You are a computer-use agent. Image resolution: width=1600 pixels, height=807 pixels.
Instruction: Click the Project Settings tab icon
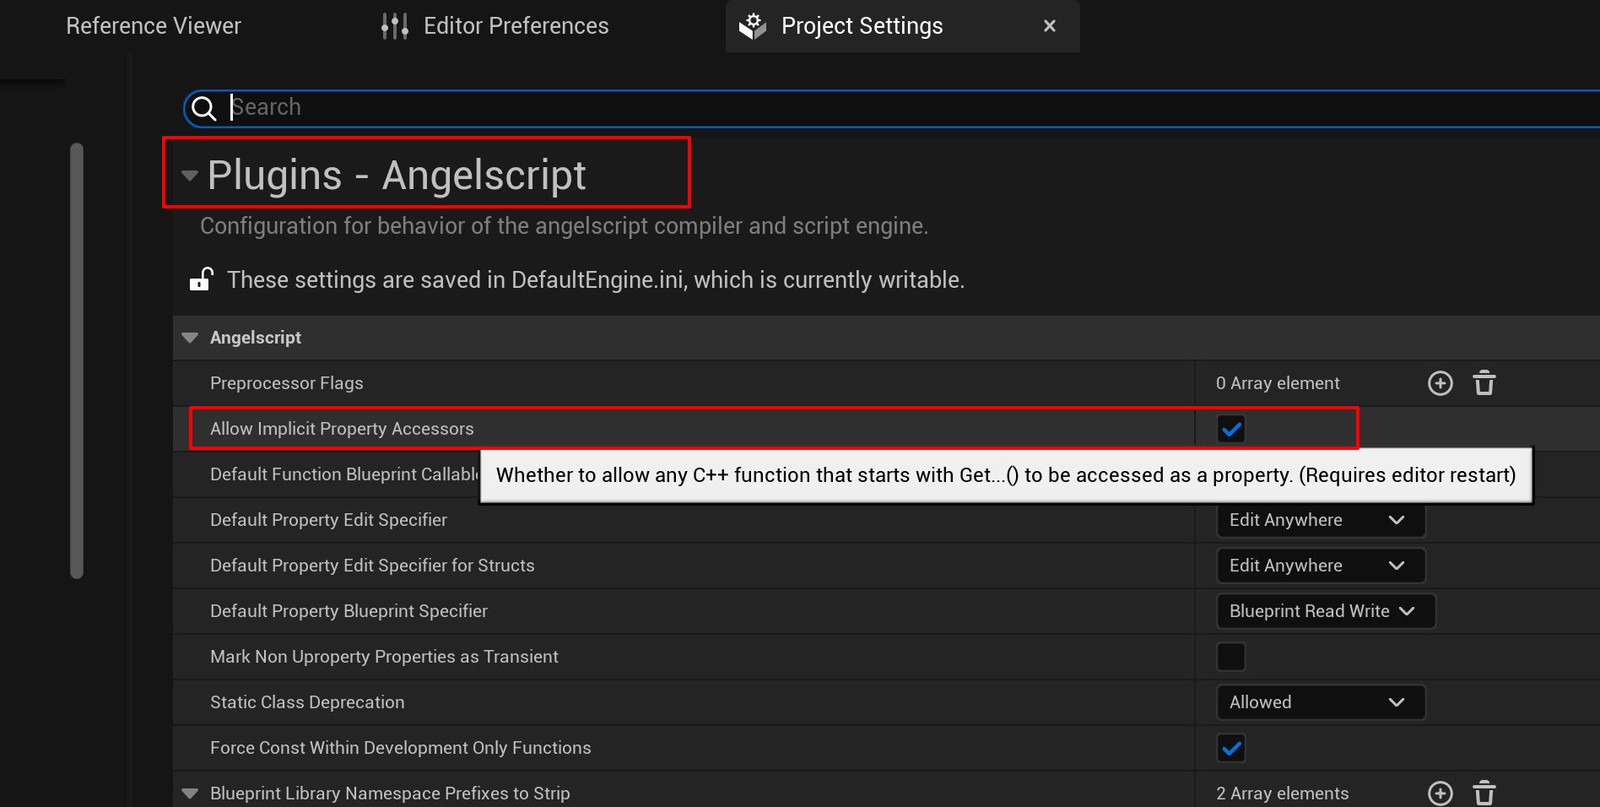click(x=753, y=26)
